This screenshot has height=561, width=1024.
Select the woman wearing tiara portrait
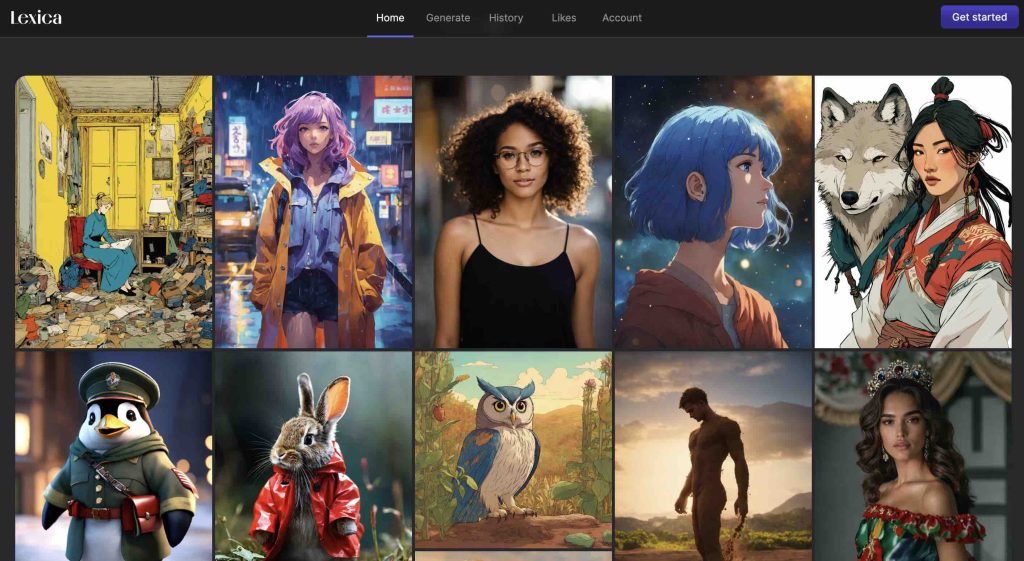[x=913, y=456]
